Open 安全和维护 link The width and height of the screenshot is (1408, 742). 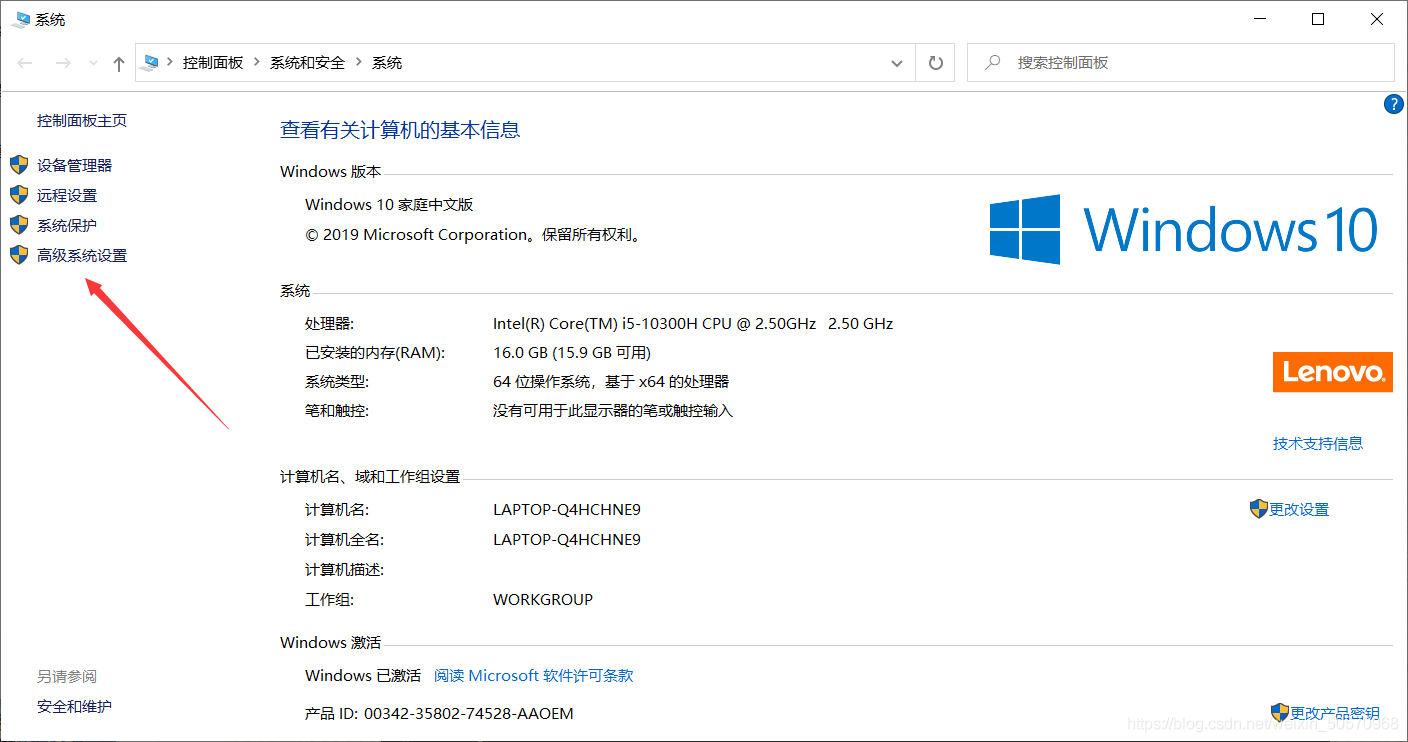pyautogui.click(x=75, y=706)
